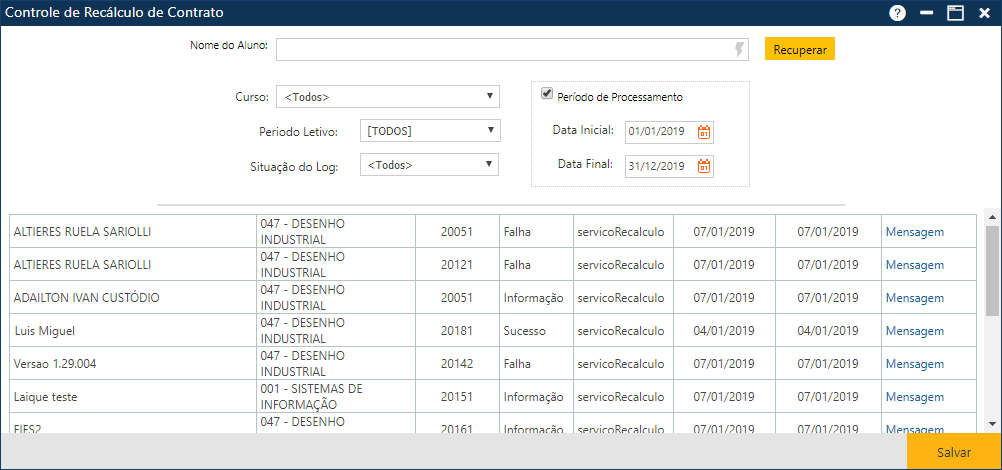Open Mensagem link for Luis Miguel row
1002x470 pixels.
coord(914,331)
